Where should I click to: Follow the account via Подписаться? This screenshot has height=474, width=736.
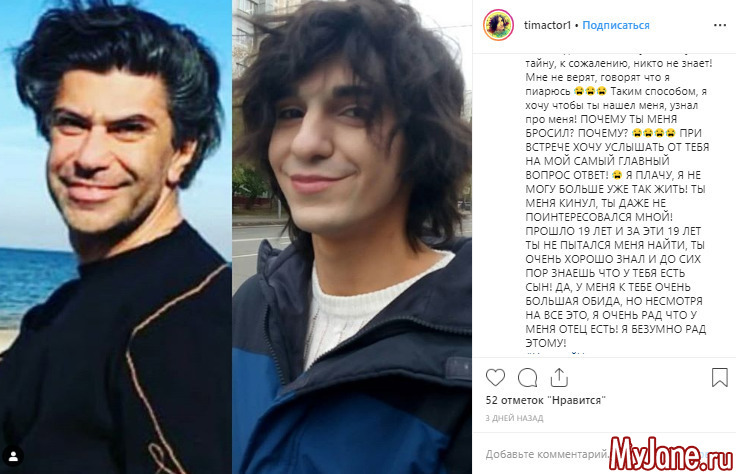click(616, 25)
